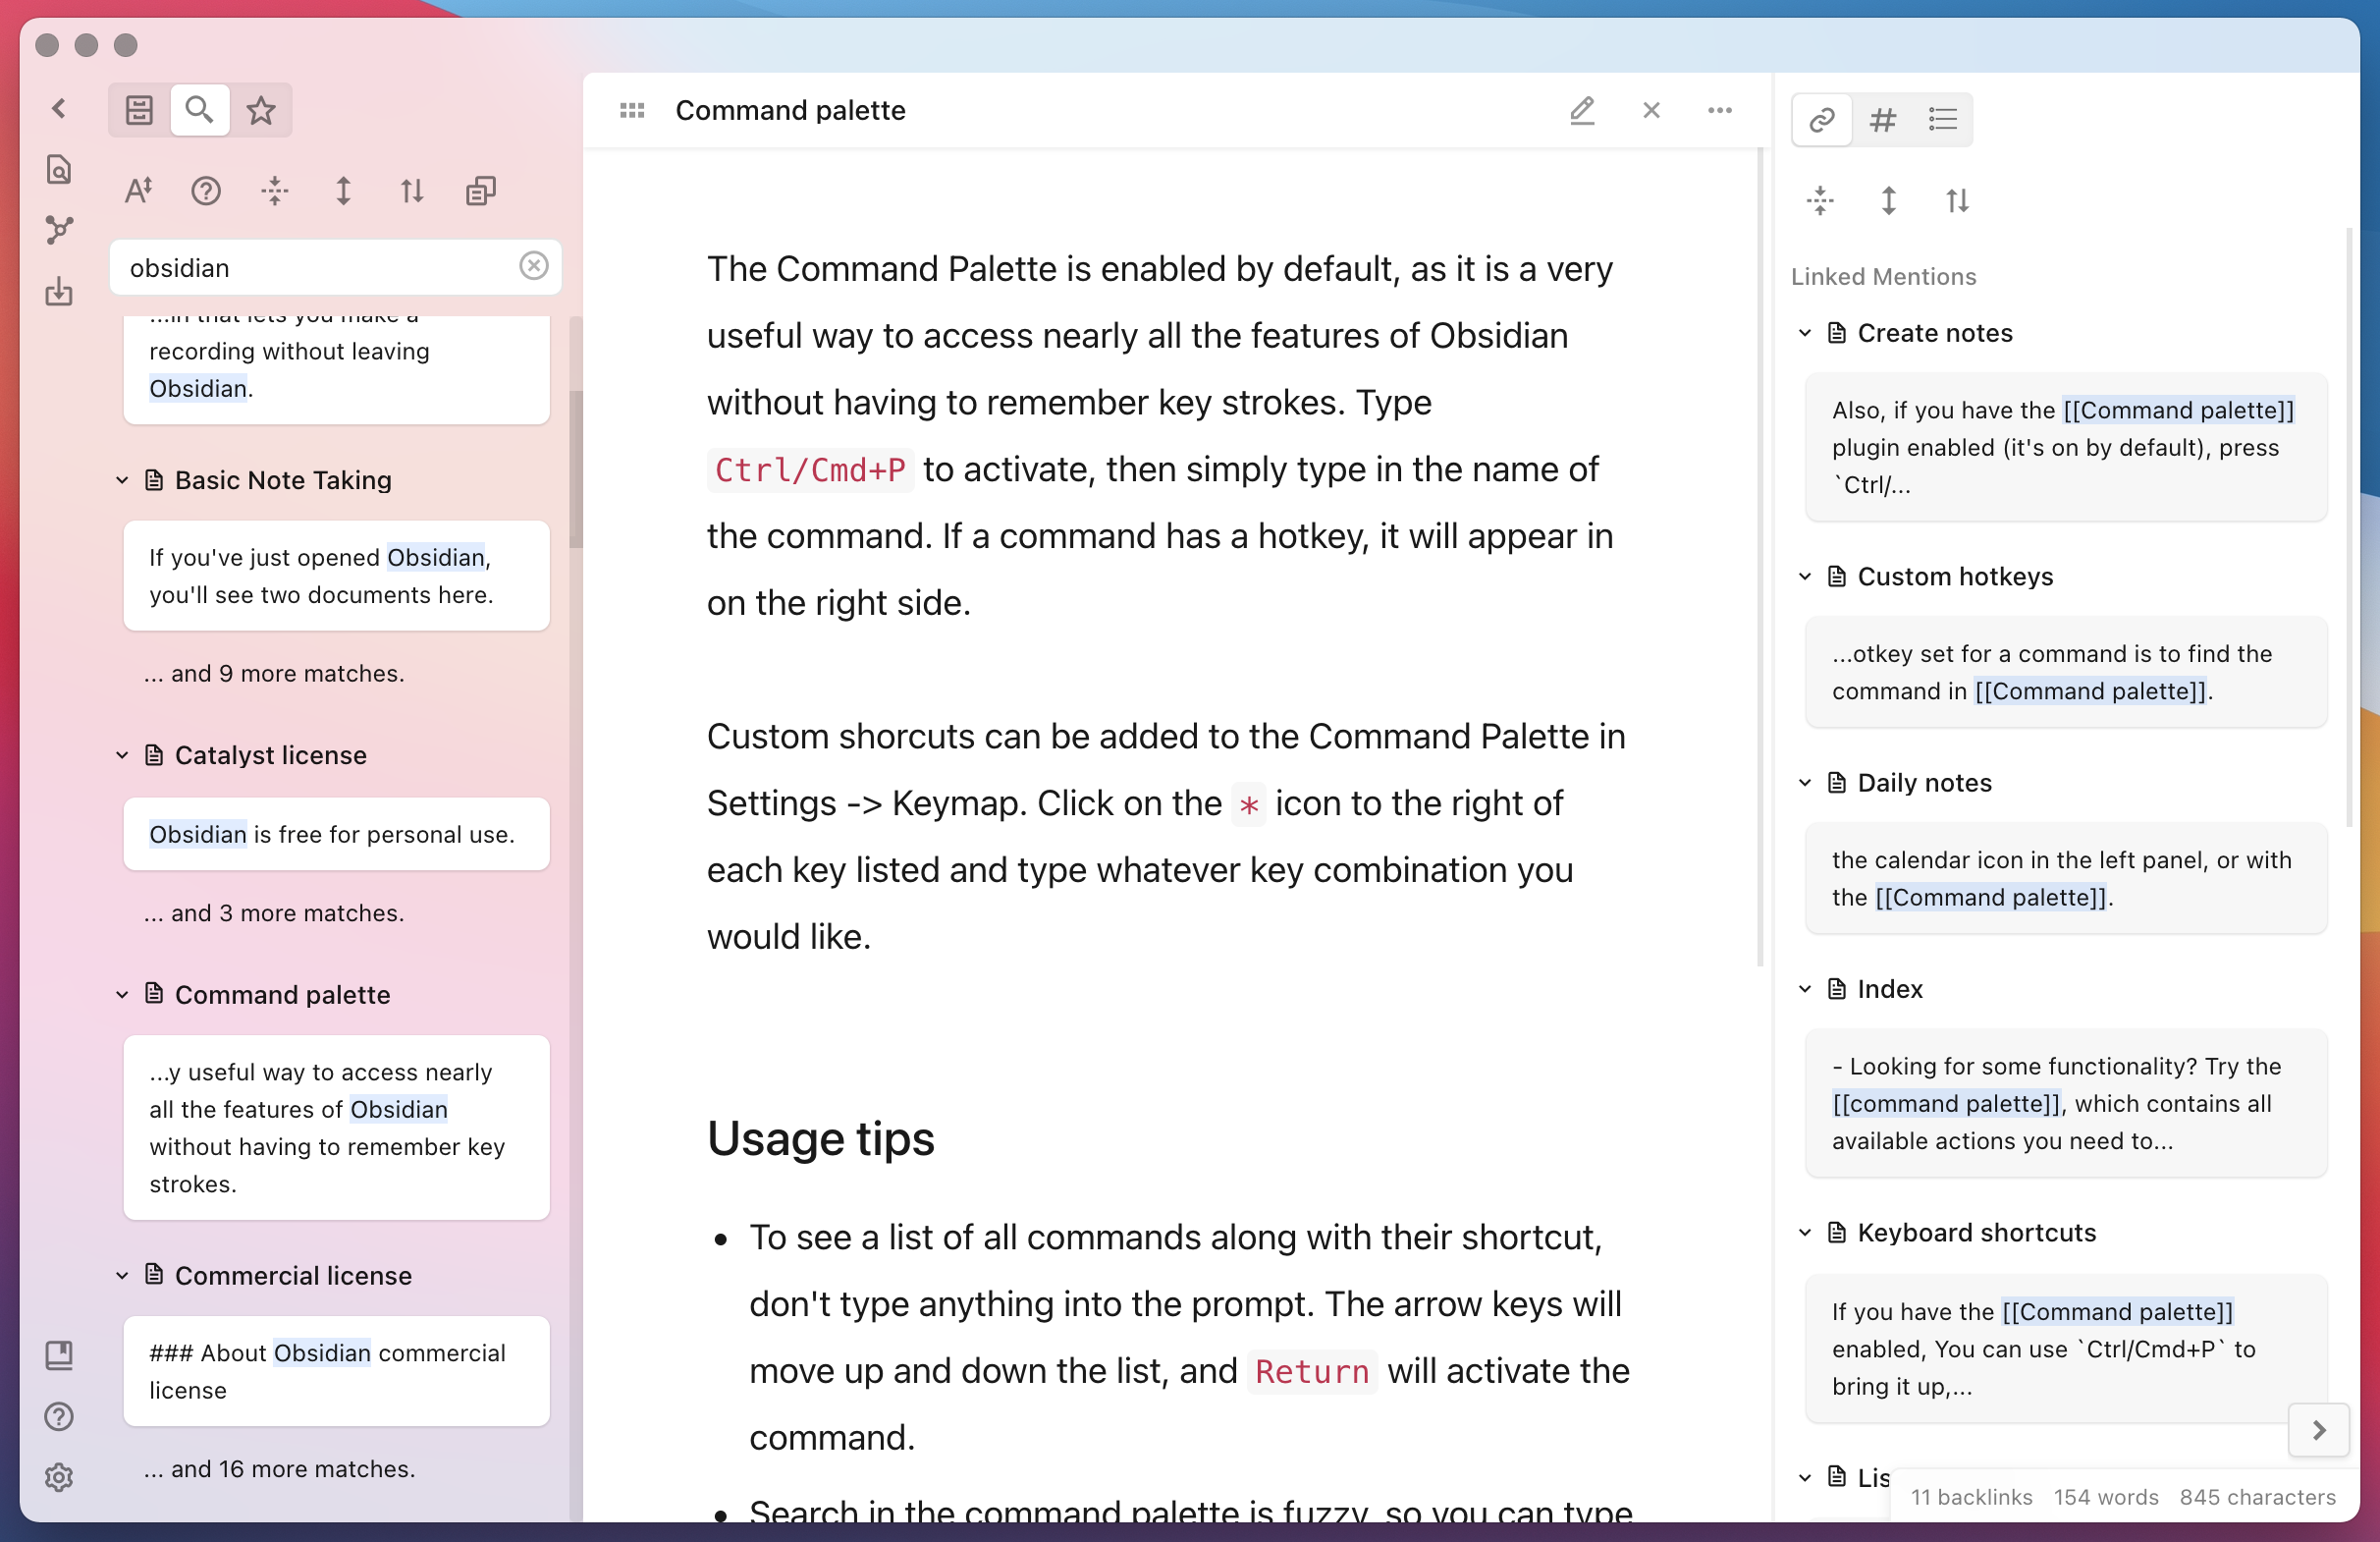
Task: Toggle collapse results in backlinks pane
Action: (x=1820, y=200)
